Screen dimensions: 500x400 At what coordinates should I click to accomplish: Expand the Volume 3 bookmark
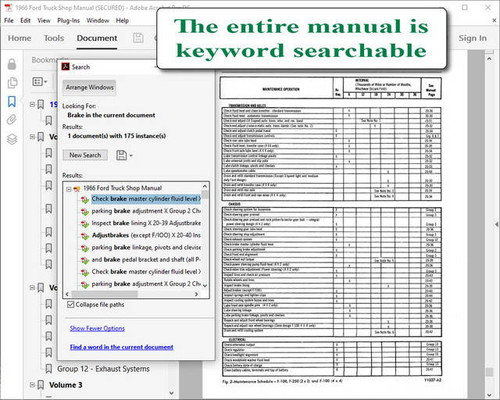click(32, 385)
